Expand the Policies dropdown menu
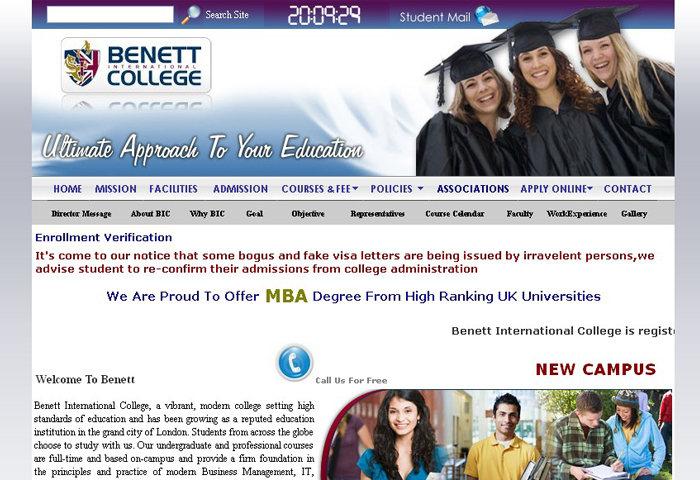The image size is (700, 480). [397, 189]
